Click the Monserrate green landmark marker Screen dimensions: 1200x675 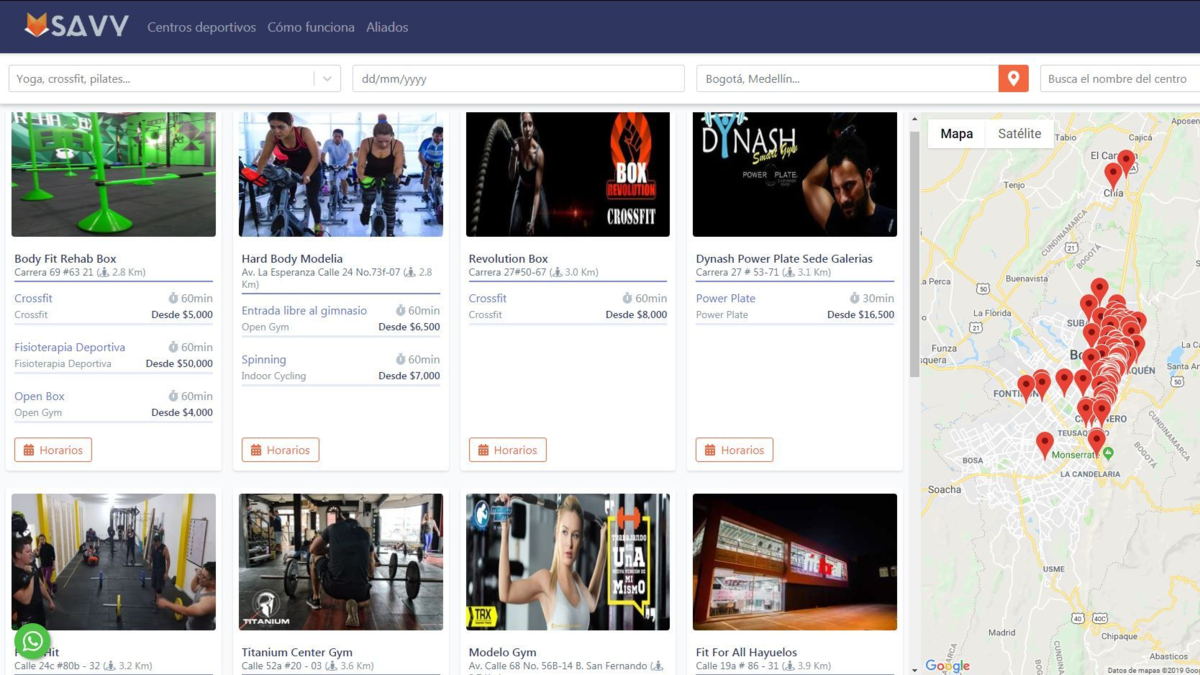pyautogui.click(x=1108, y=453)
